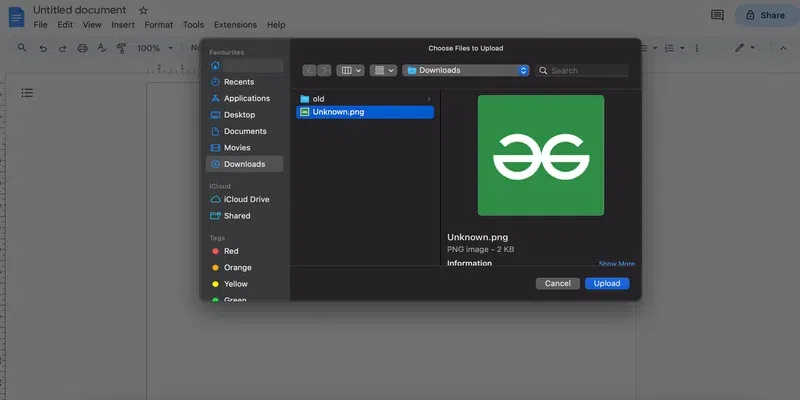
Task: Click the Home folder icon in sidebar
Action: coord(215,65)
